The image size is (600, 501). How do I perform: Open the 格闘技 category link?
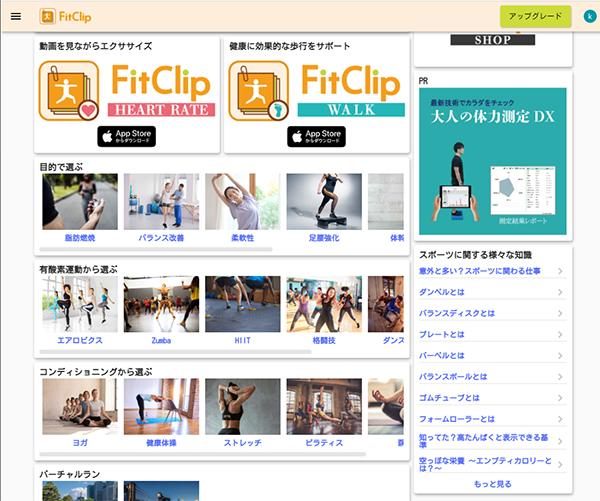(324, 340)
